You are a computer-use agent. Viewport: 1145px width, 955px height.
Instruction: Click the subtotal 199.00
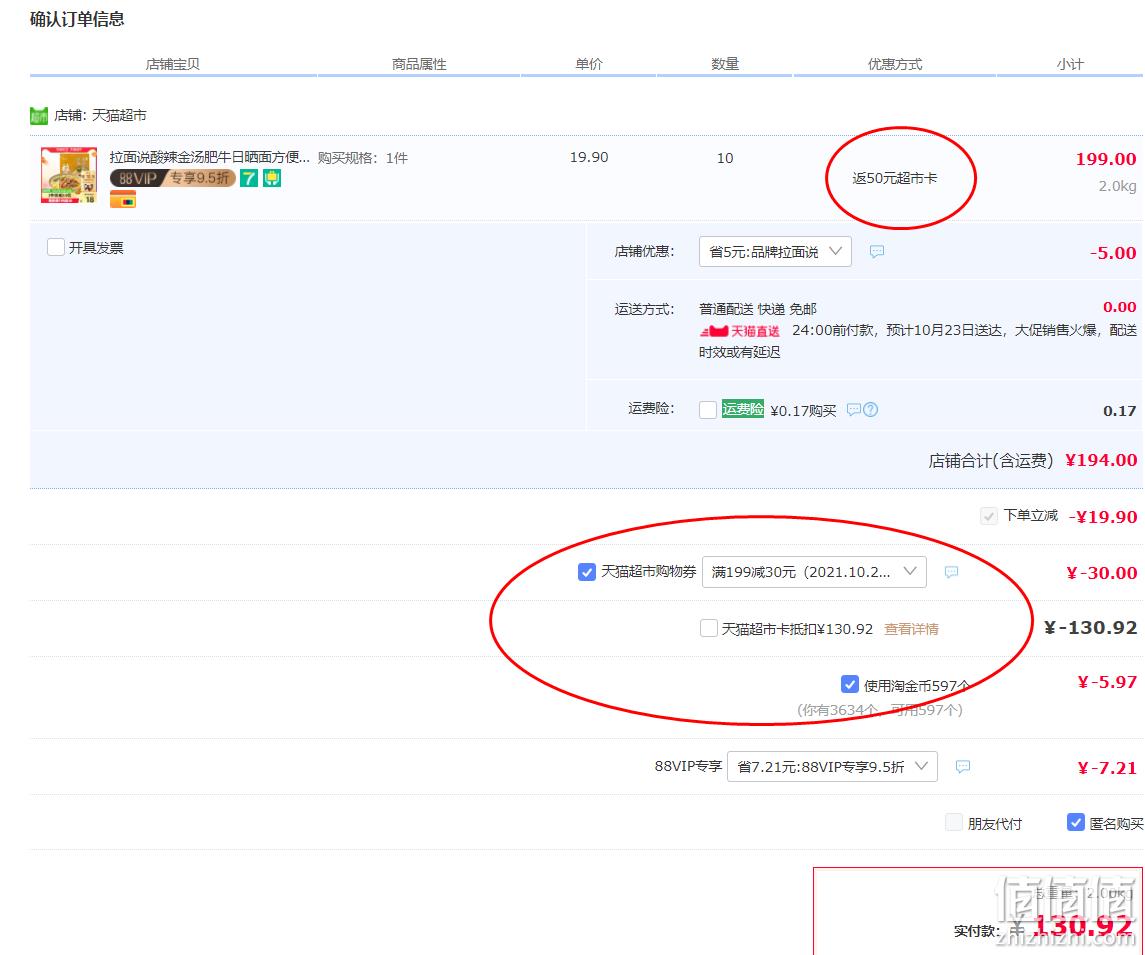click(1106, 159)
